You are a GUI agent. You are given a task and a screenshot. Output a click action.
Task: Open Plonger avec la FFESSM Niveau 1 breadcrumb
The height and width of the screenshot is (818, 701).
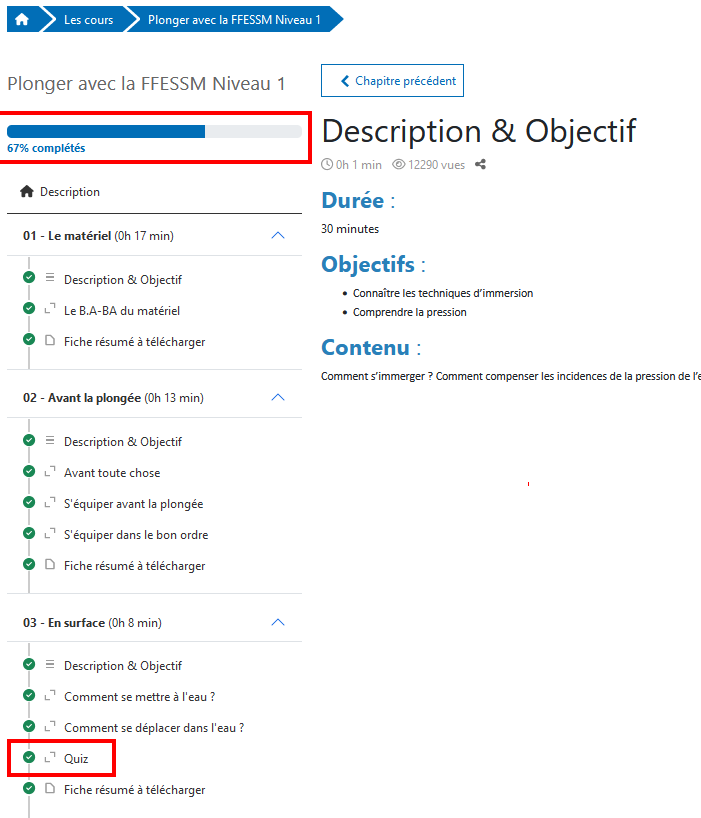234,20
